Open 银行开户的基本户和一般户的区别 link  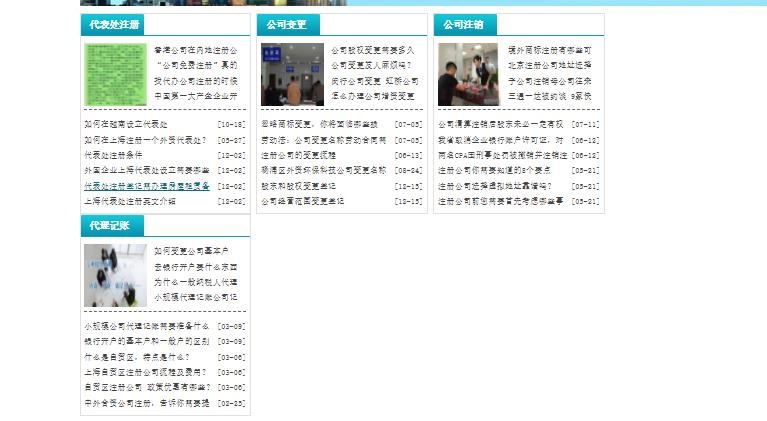click(145, 341)
